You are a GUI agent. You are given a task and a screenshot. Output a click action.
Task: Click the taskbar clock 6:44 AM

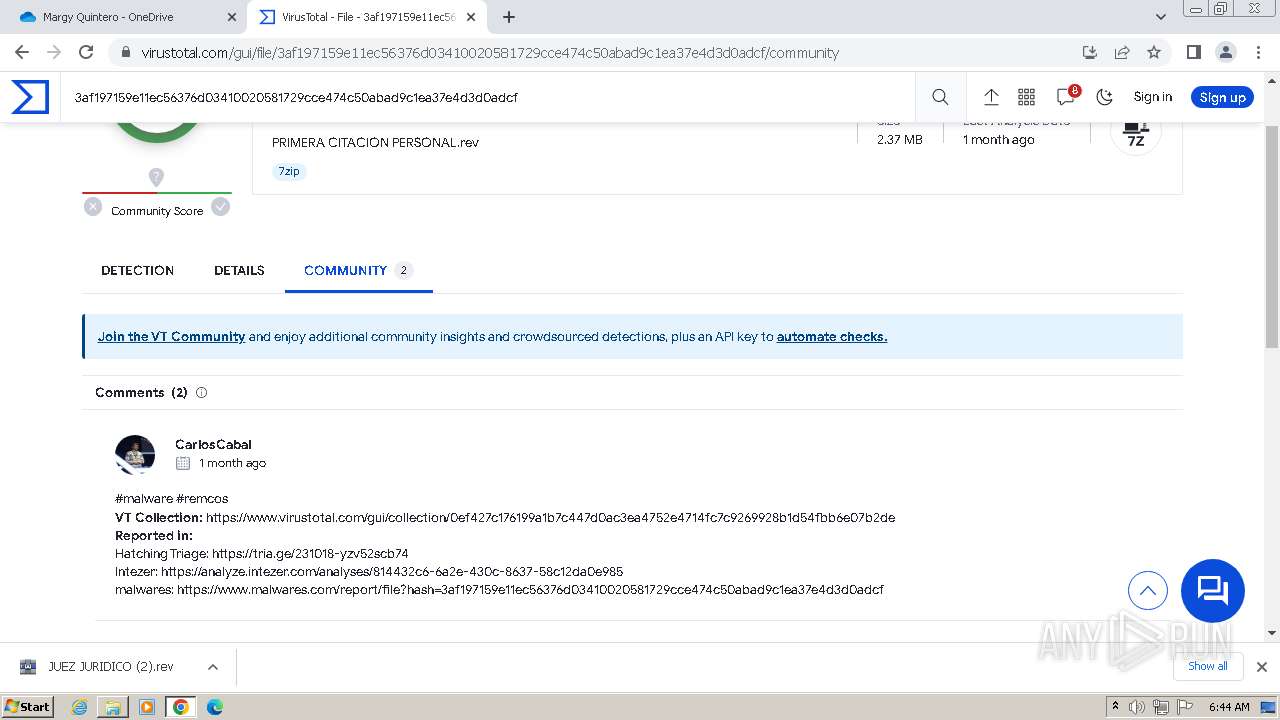(x=1229, y=707)
